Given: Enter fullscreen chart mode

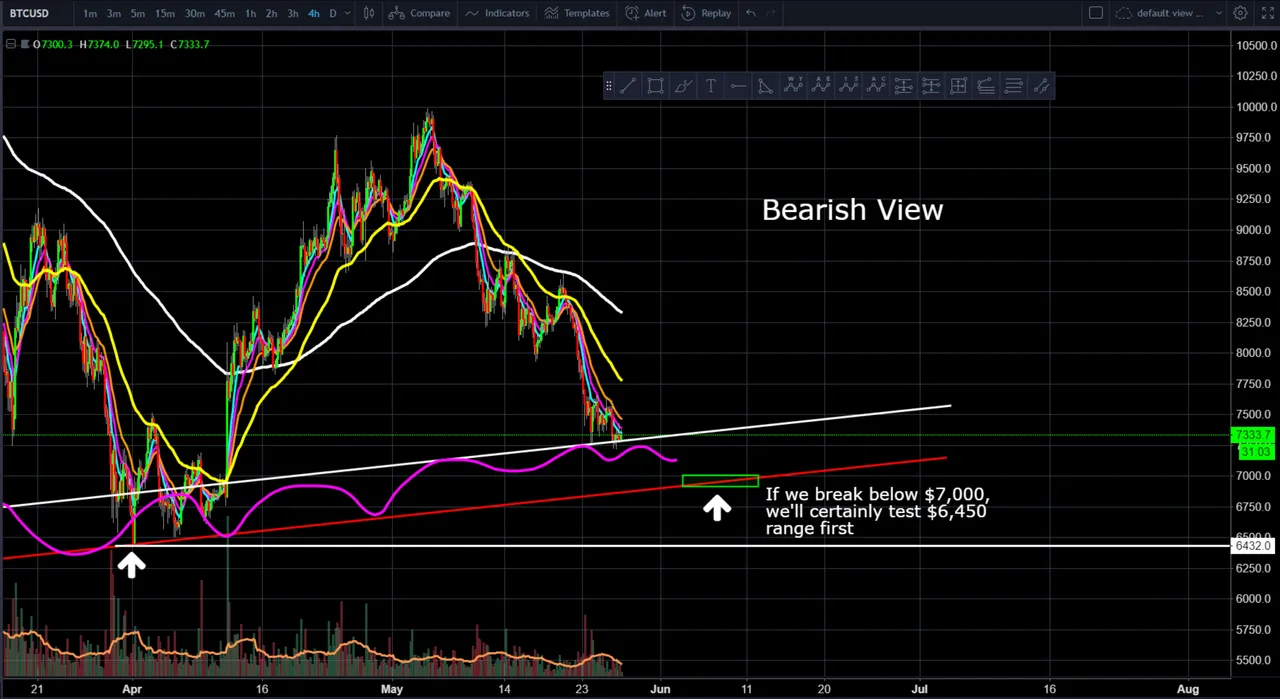Looking at the screenshot, I should (x=1267, y=13).
